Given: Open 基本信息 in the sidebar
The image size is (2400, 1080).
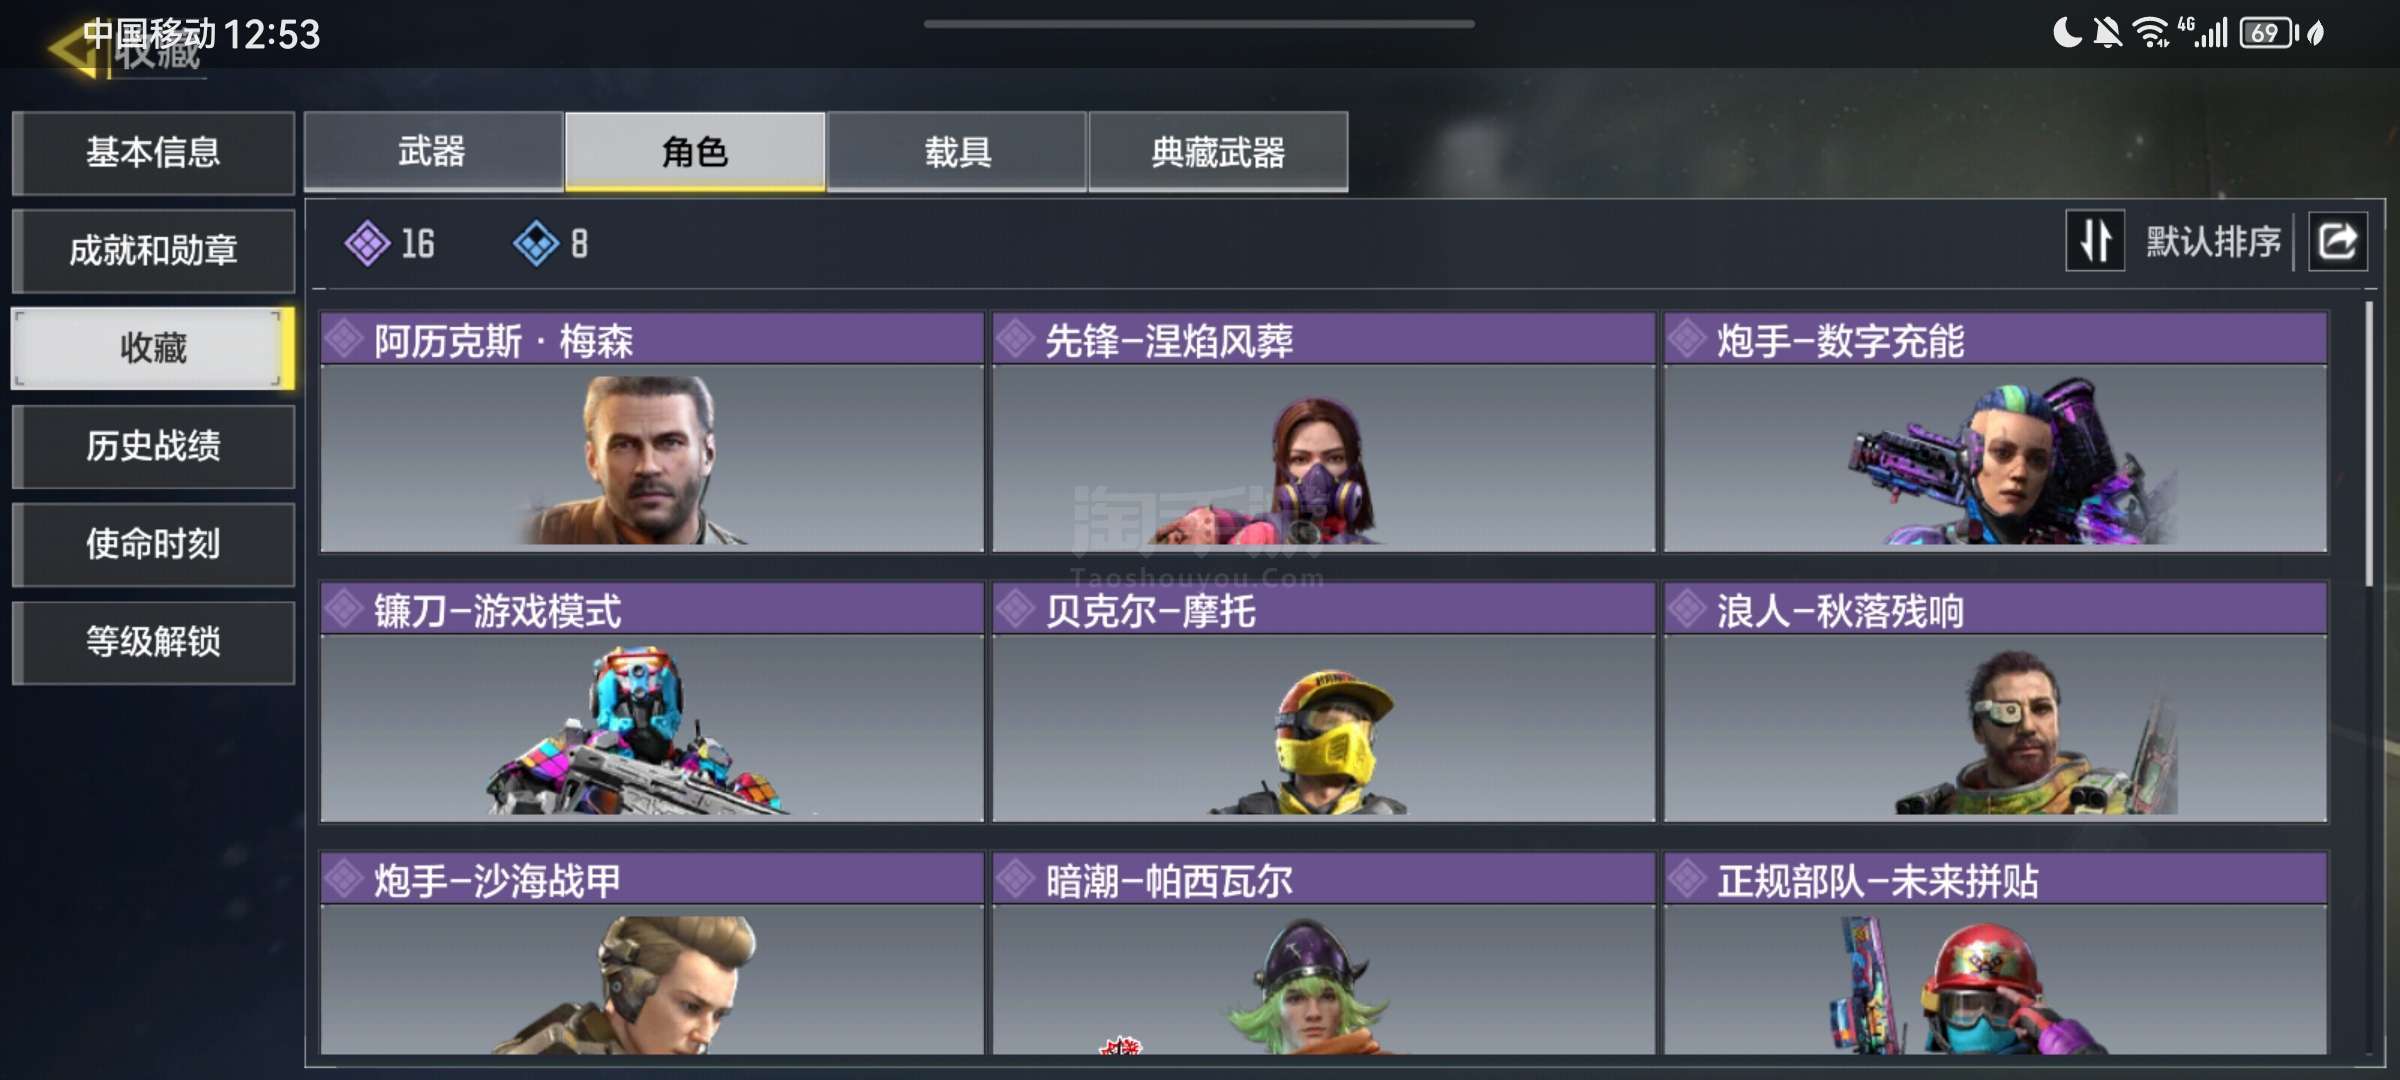Looking at the screenshot, I should pos(153,152).
